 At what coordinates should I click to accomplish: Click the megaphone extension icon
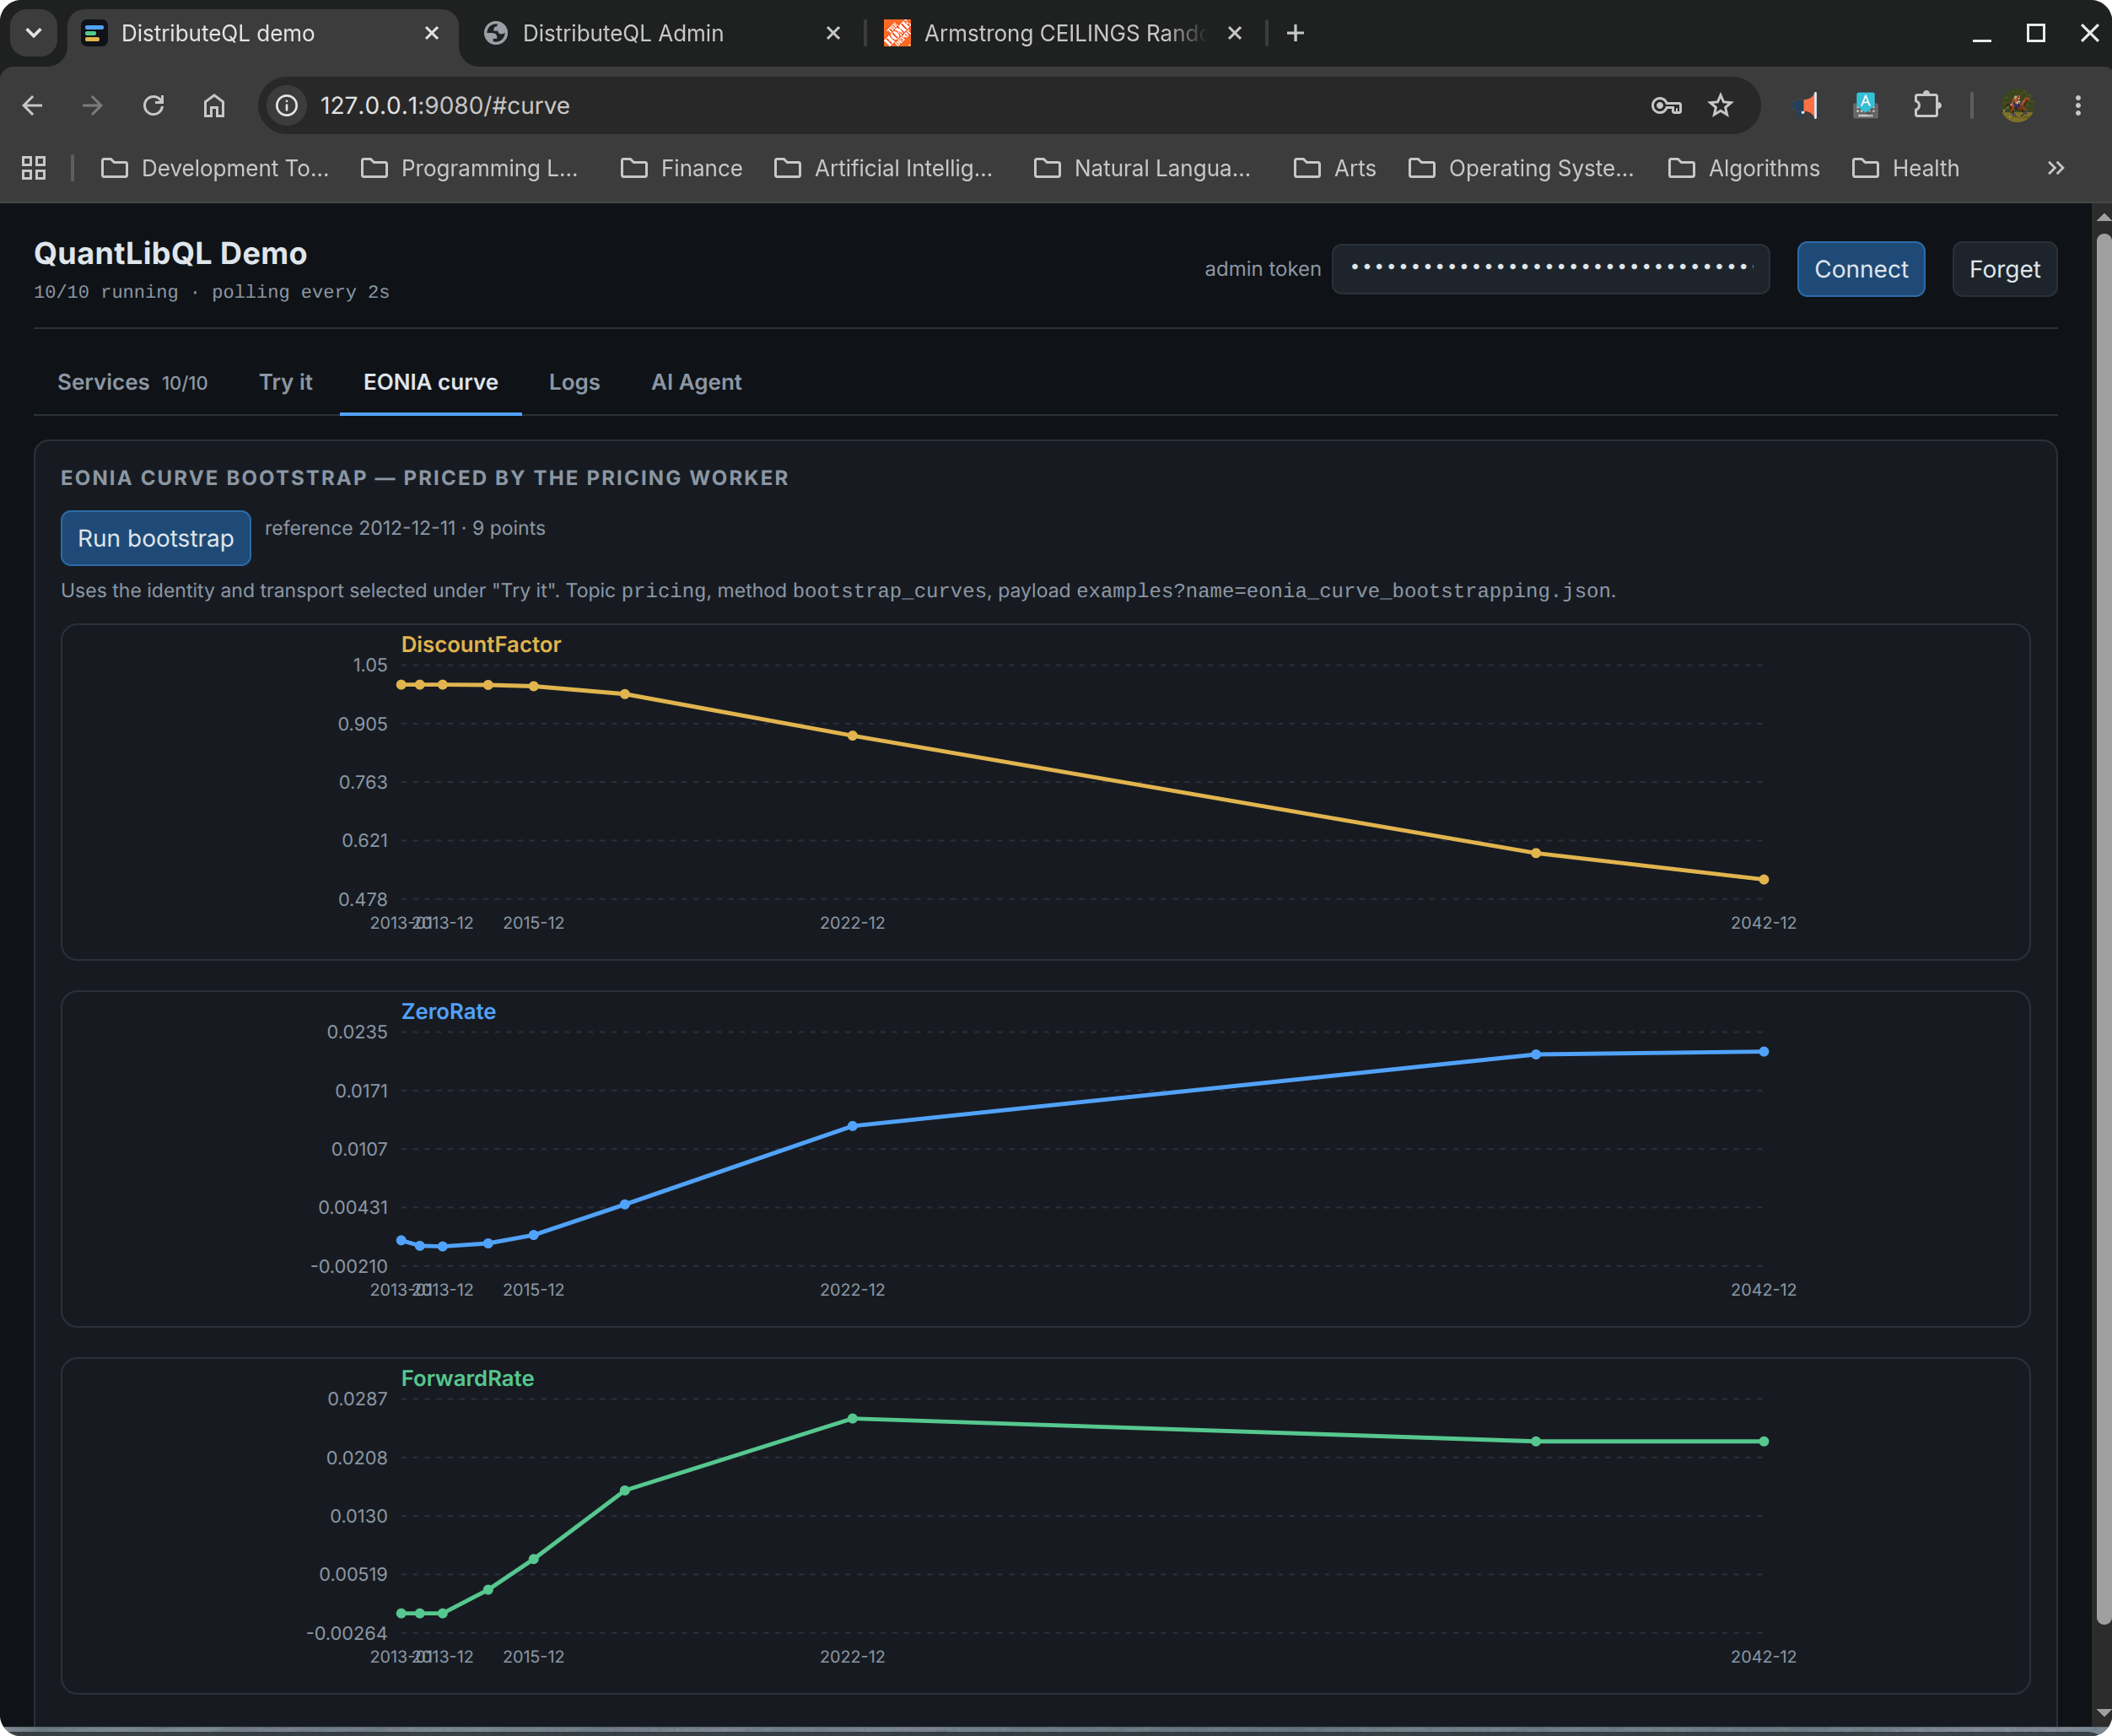coord(1807,105)
